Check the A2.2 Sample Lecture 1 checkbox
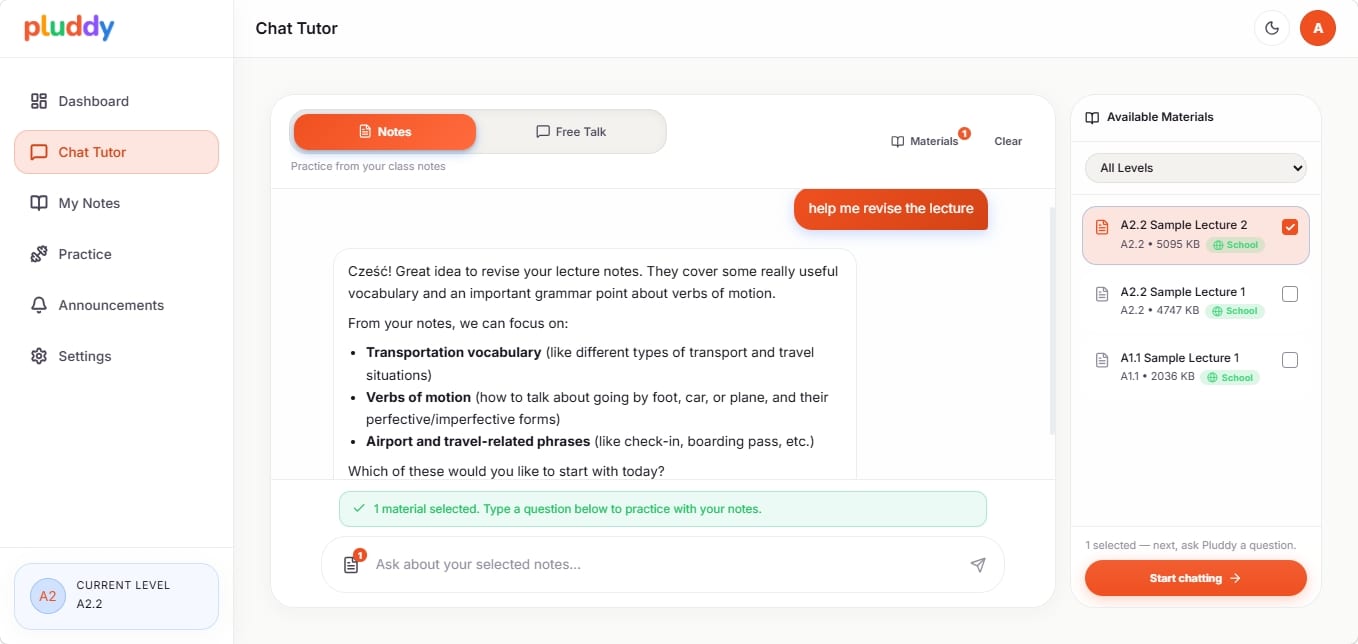The image size is (1358, 644). click(x=1290, y=294)
